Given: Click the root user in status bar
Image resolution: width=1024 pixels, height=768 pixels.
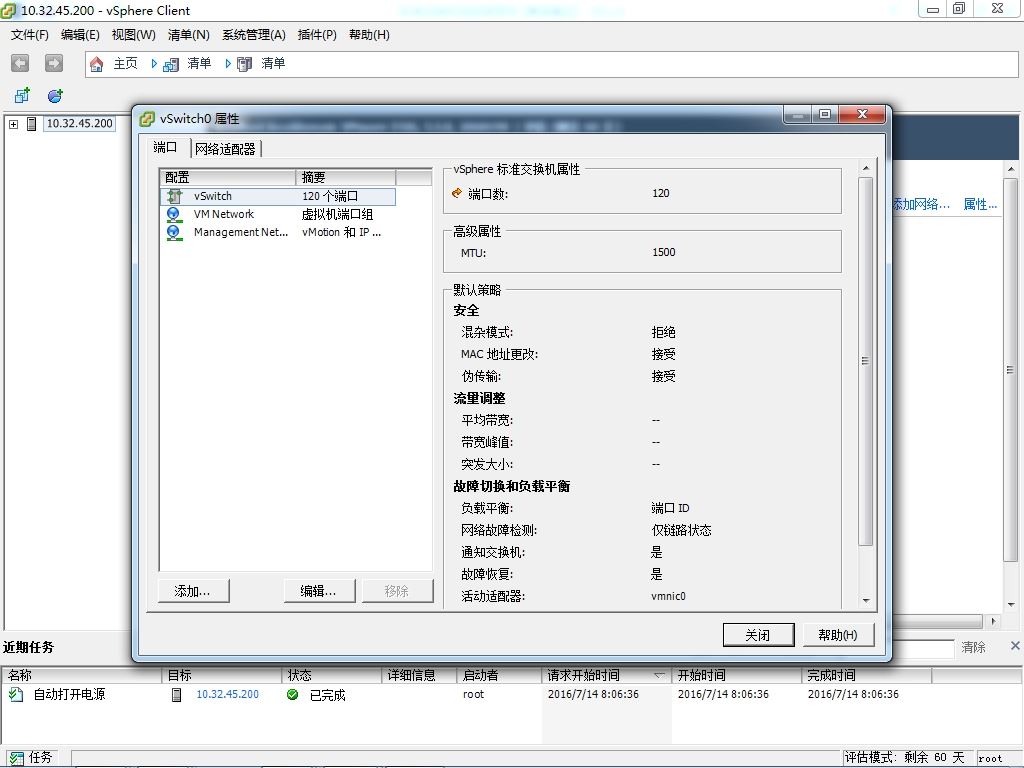Looking at the screenshot, I should coord(990,758).
